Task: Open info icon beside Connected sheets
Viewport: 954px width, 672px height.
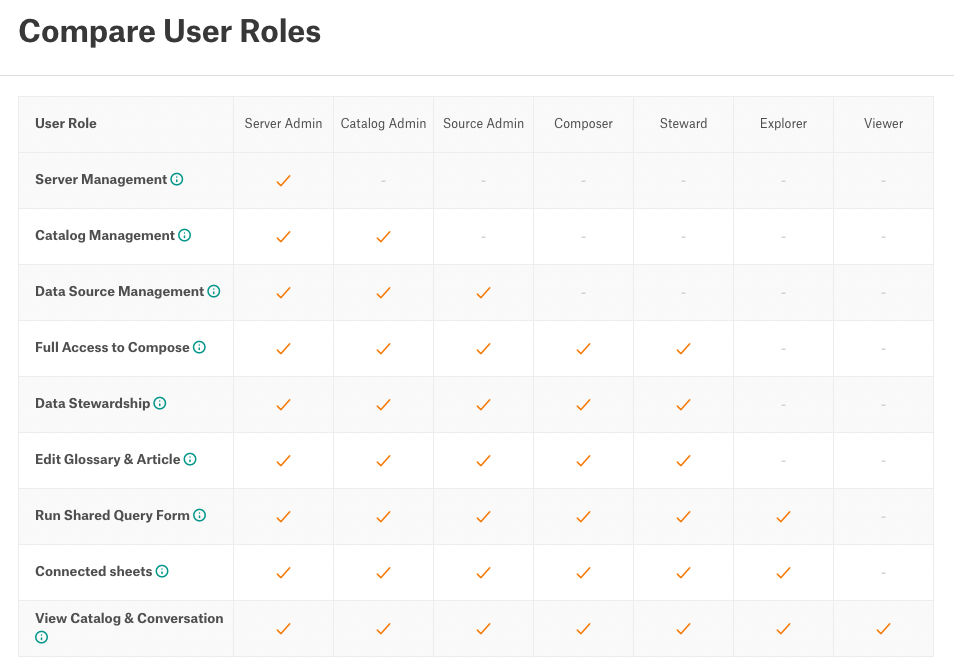Action: point(162,571)
